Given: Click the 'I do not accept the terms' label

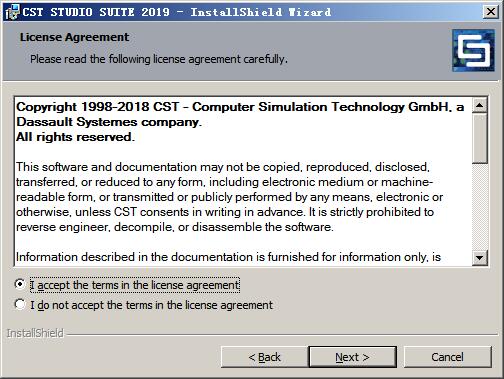Looking at the screenshot, I should tap(151, 305).
